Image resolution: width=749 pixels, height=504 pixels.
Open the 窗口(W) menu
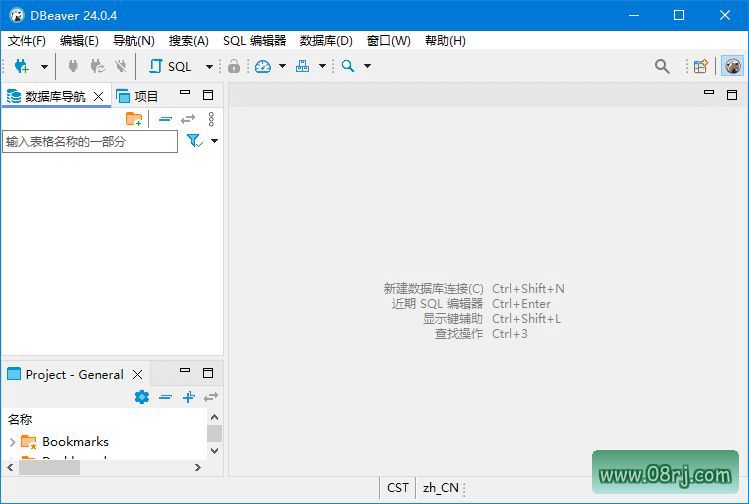point(389,41)
